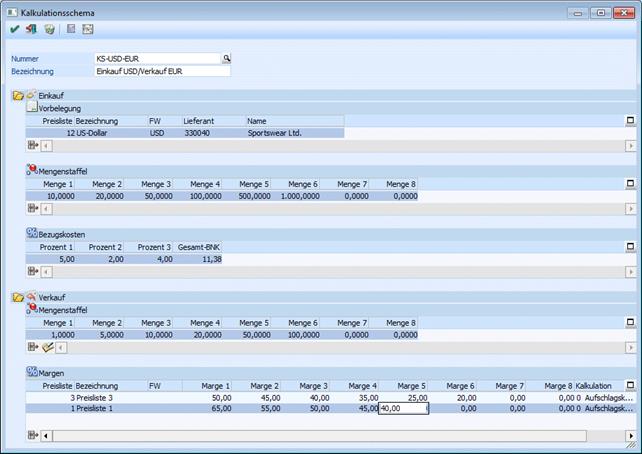Maximize the Margen grid via corner button
Screen dimensions: 642x454
tap(630, 385)
